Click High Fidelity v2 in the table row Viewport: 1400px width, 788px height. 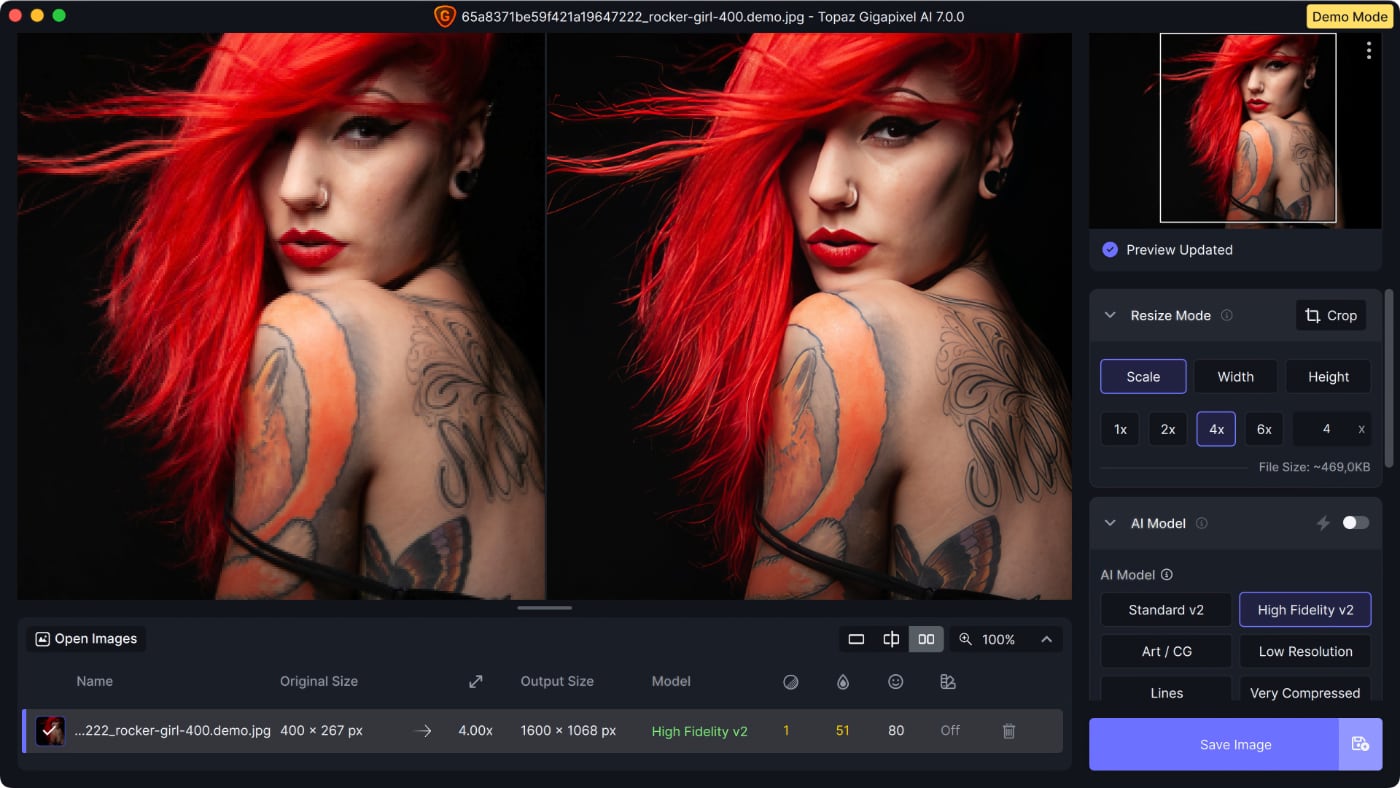click(x=699, y=731)
